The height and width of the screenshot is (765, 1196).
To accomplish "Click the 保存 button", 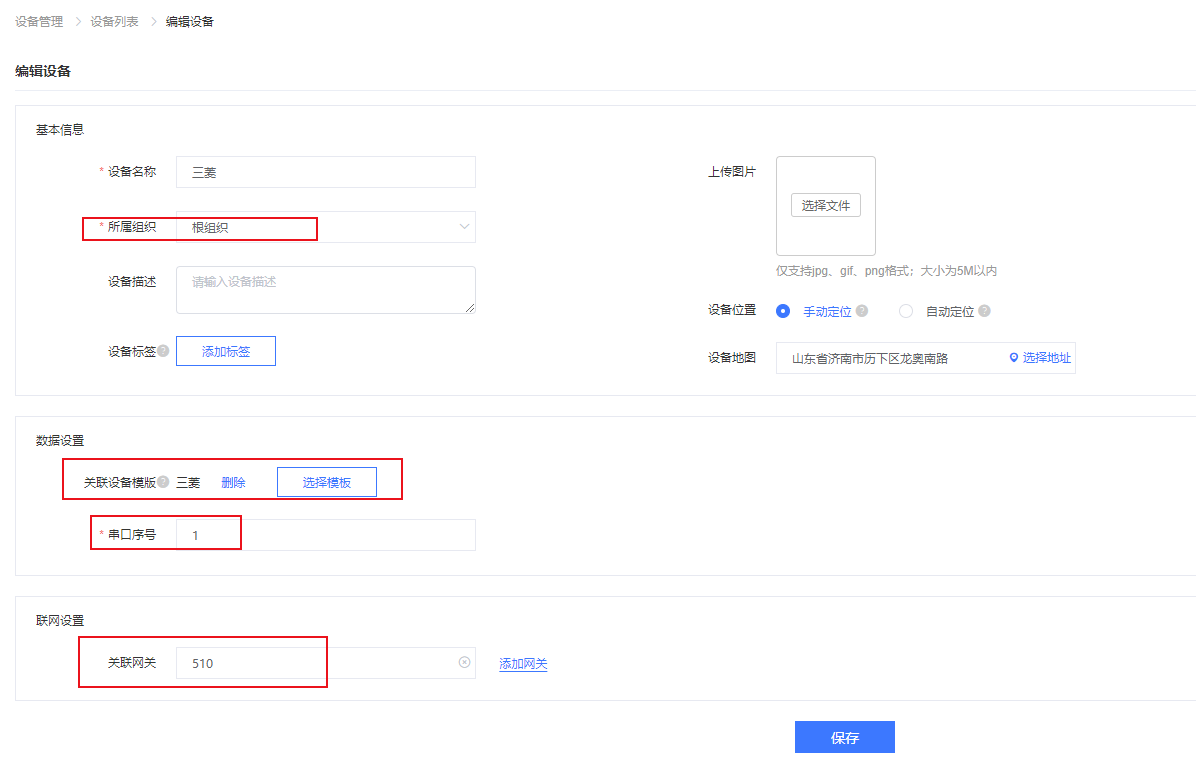I will click(x=844, y=737).
